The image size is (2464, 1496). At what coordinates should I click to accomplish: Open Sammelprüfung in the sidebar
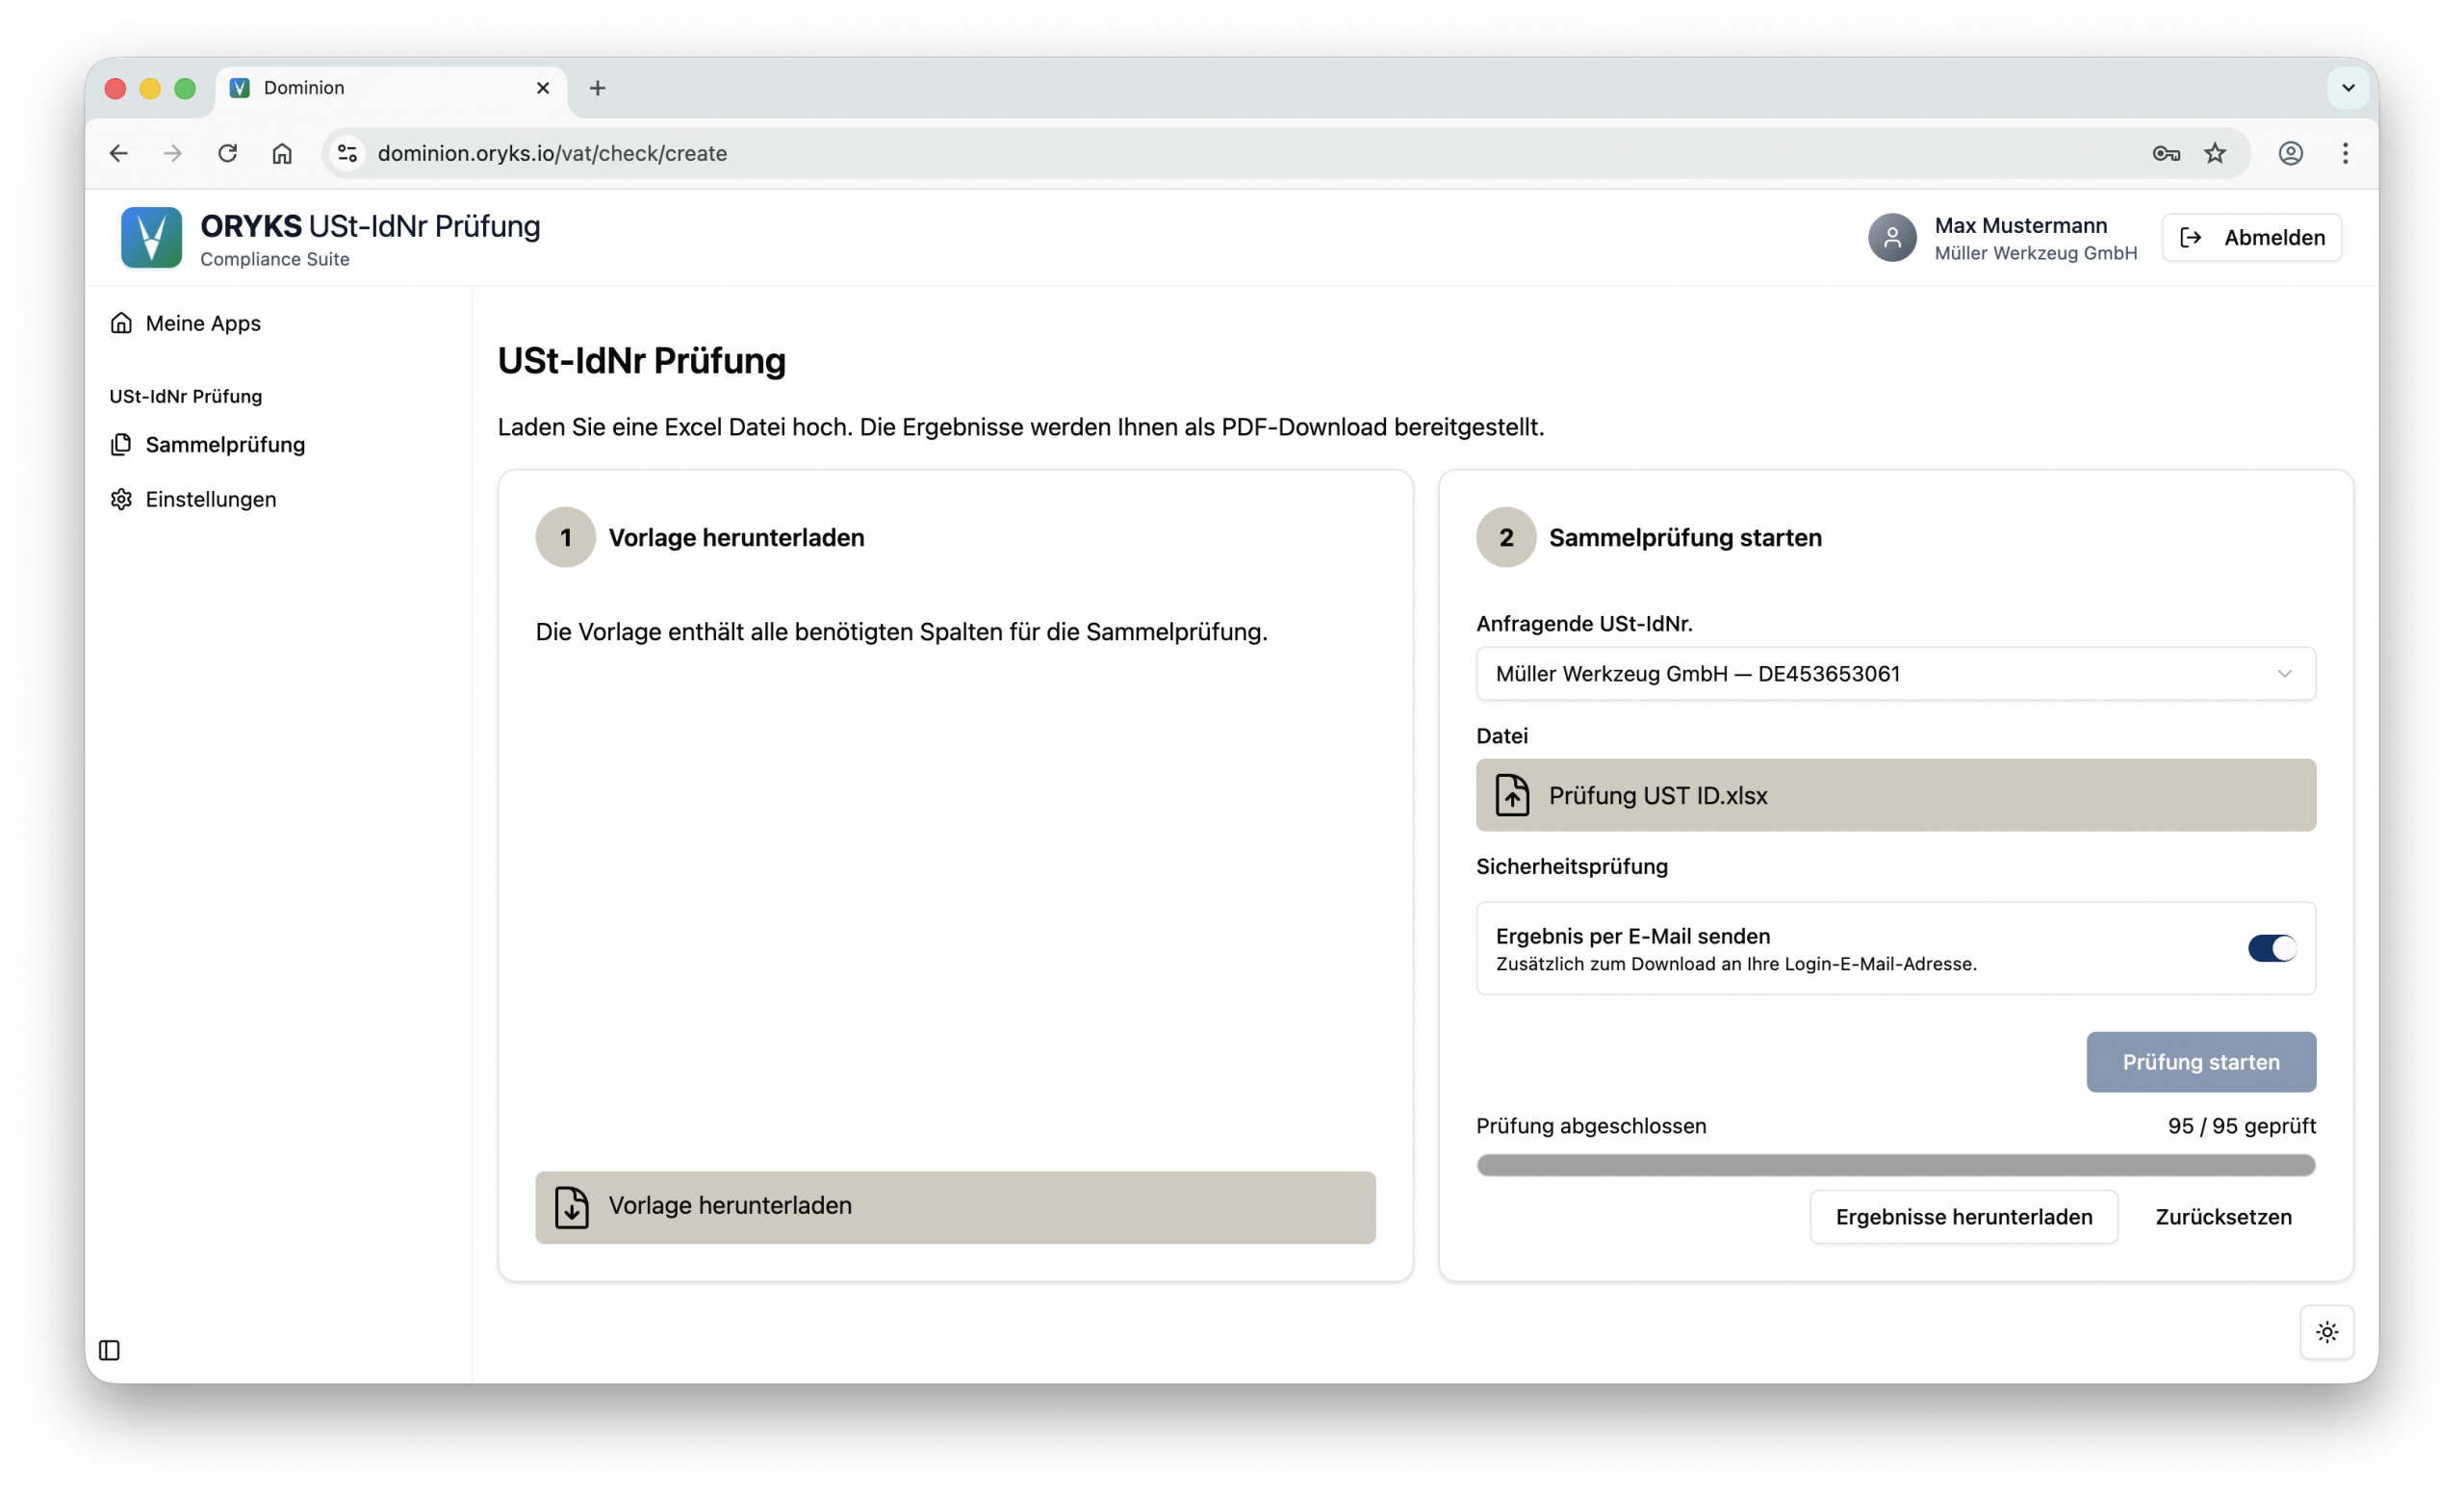[225, 445]
